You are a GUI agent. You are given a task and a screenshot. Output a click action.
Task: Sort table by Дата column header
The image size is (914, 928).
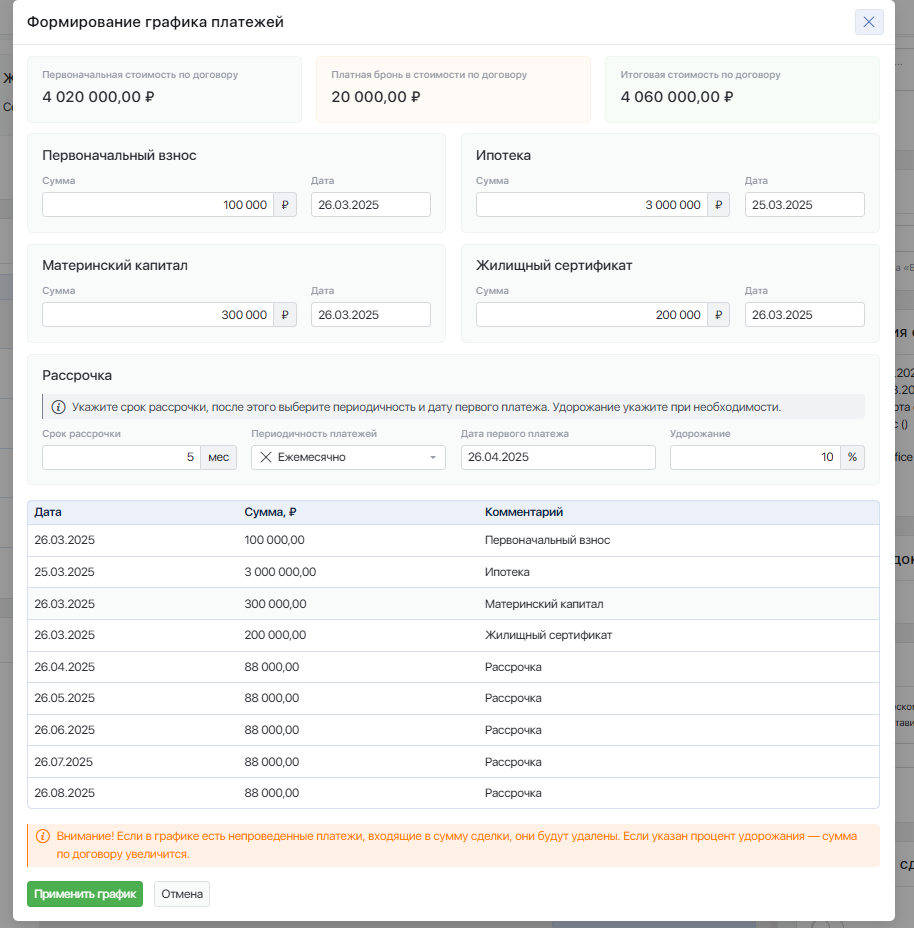point(48,512)
